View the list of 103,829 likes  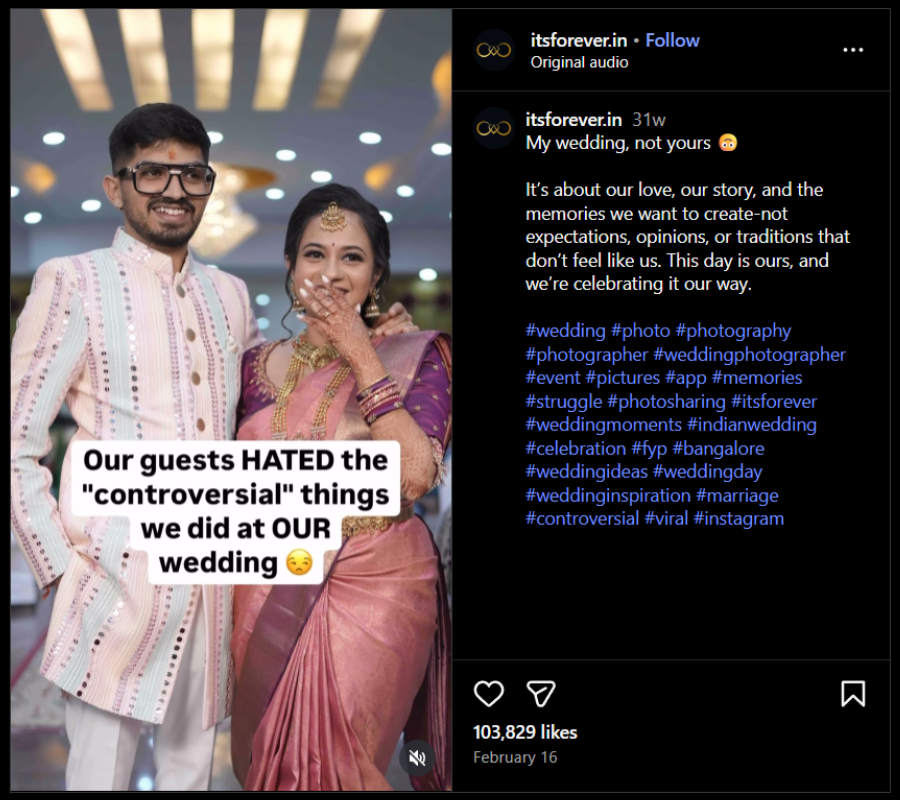tap(525, 732)
